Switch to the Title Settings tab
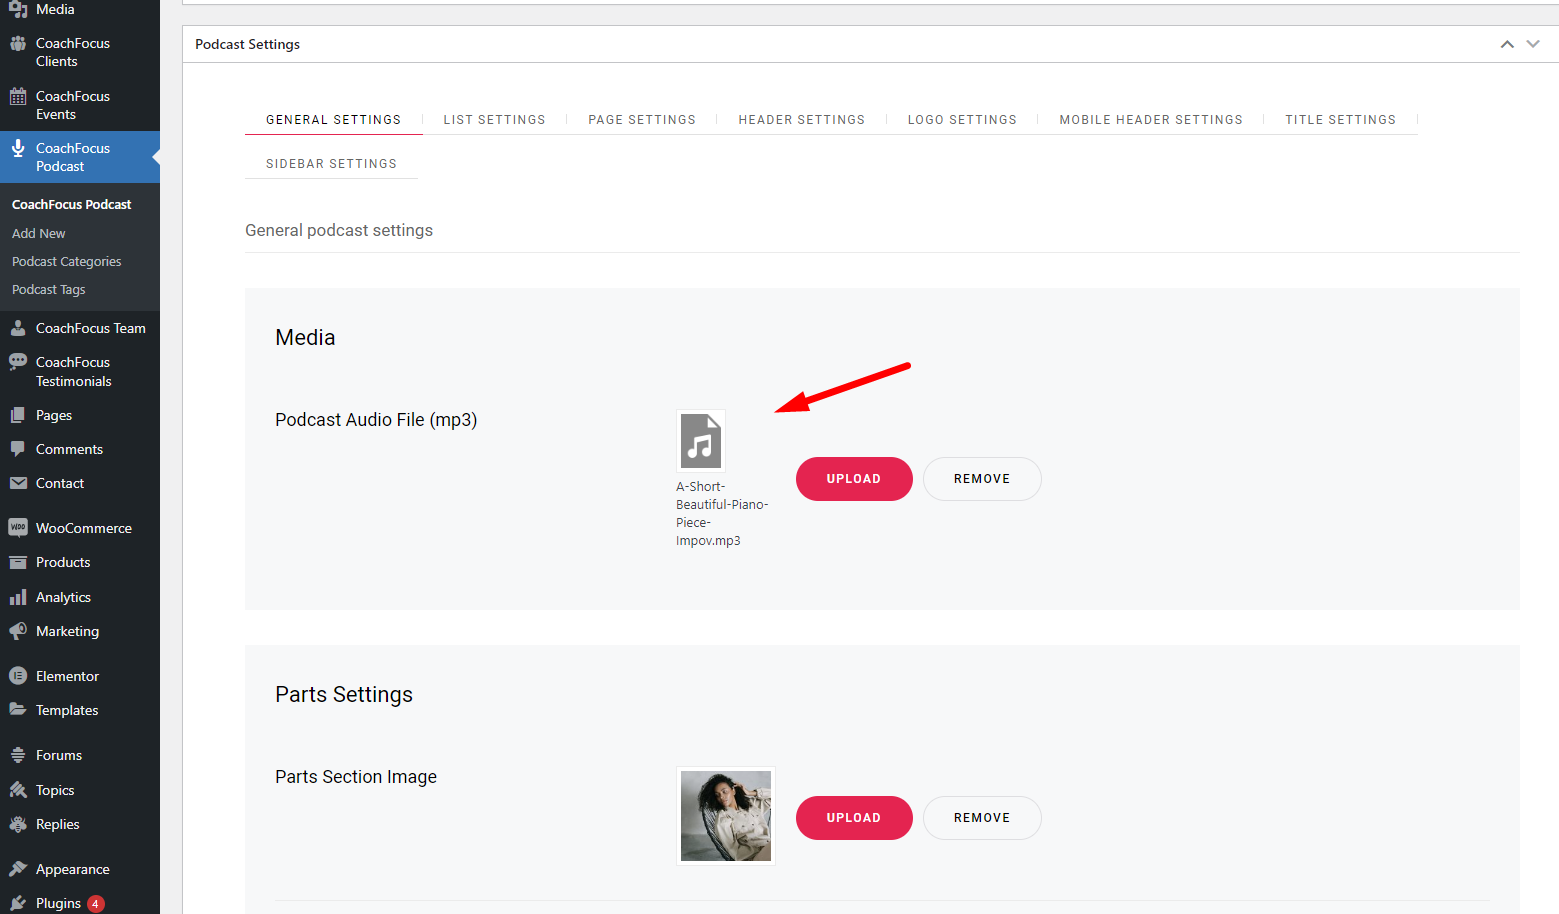This screenshot has width=1559, height=914. click(1341, 120)
